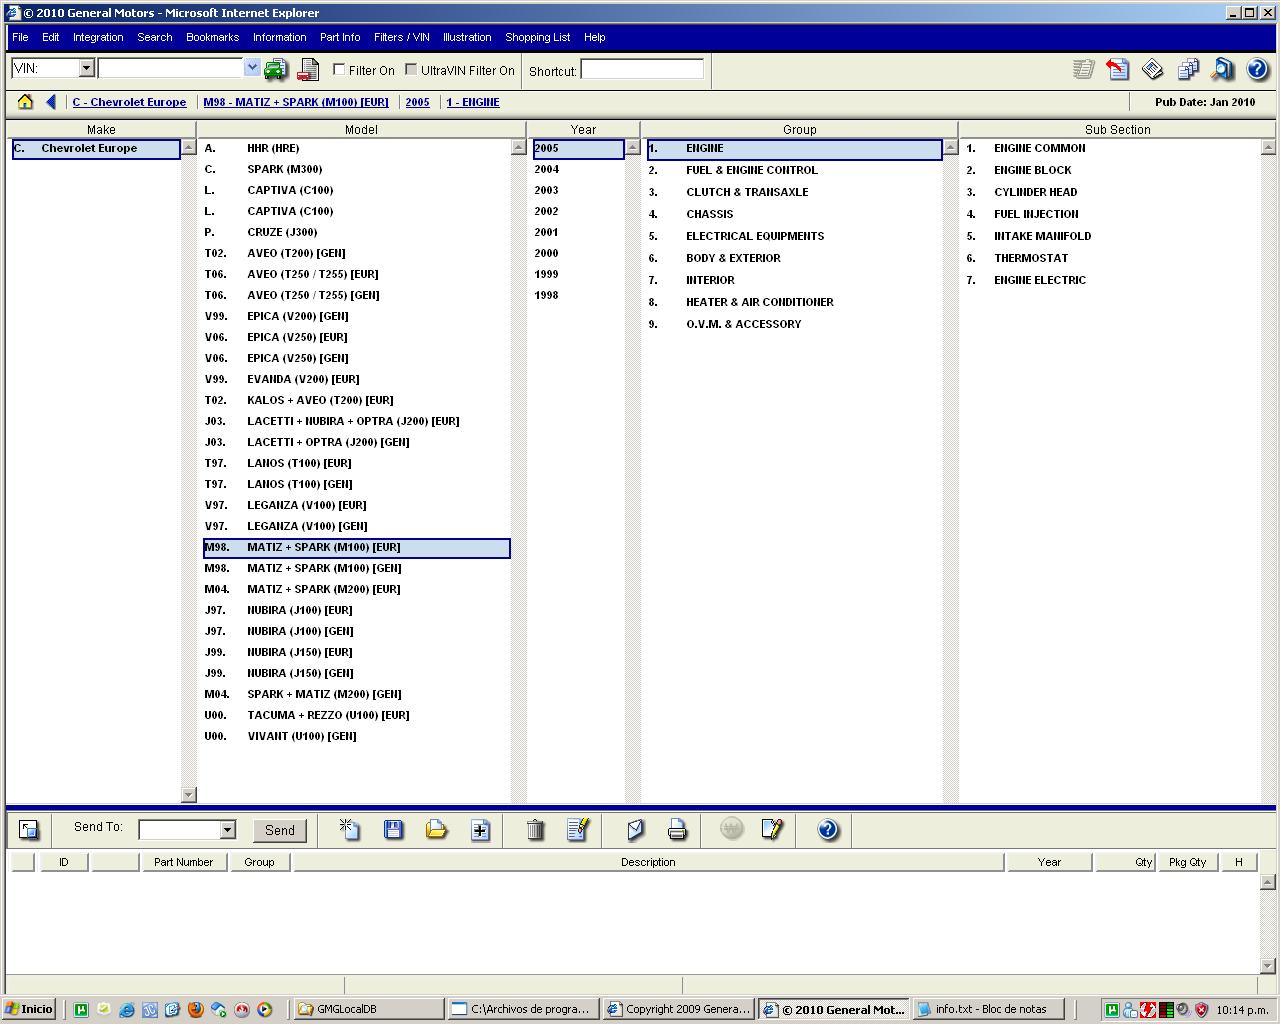
Task: Click the checklist-with-pencil icon
Action: (578, 829)
